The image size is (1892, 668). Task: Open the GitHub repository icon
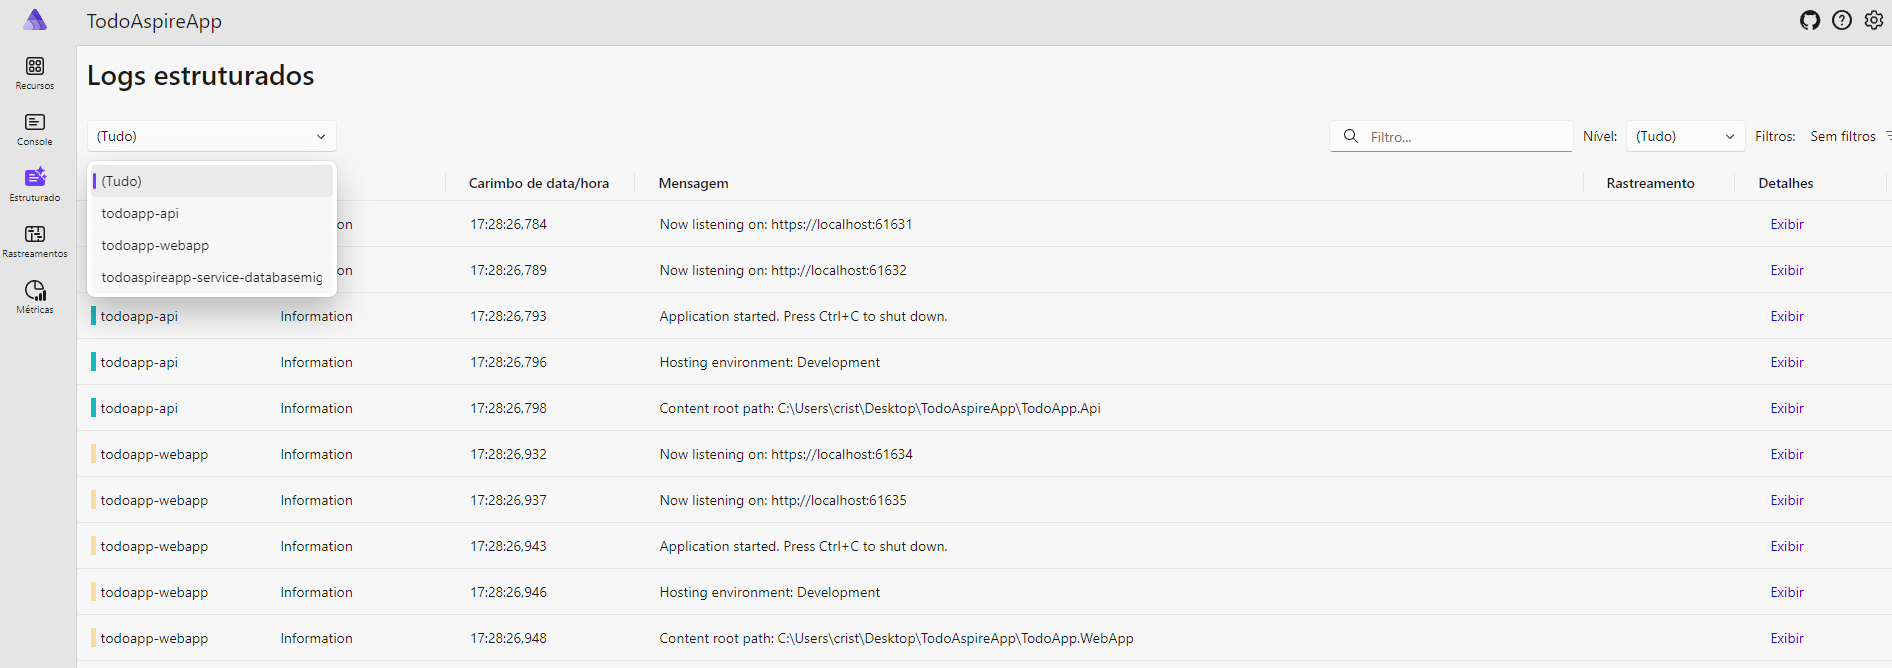1810,20
